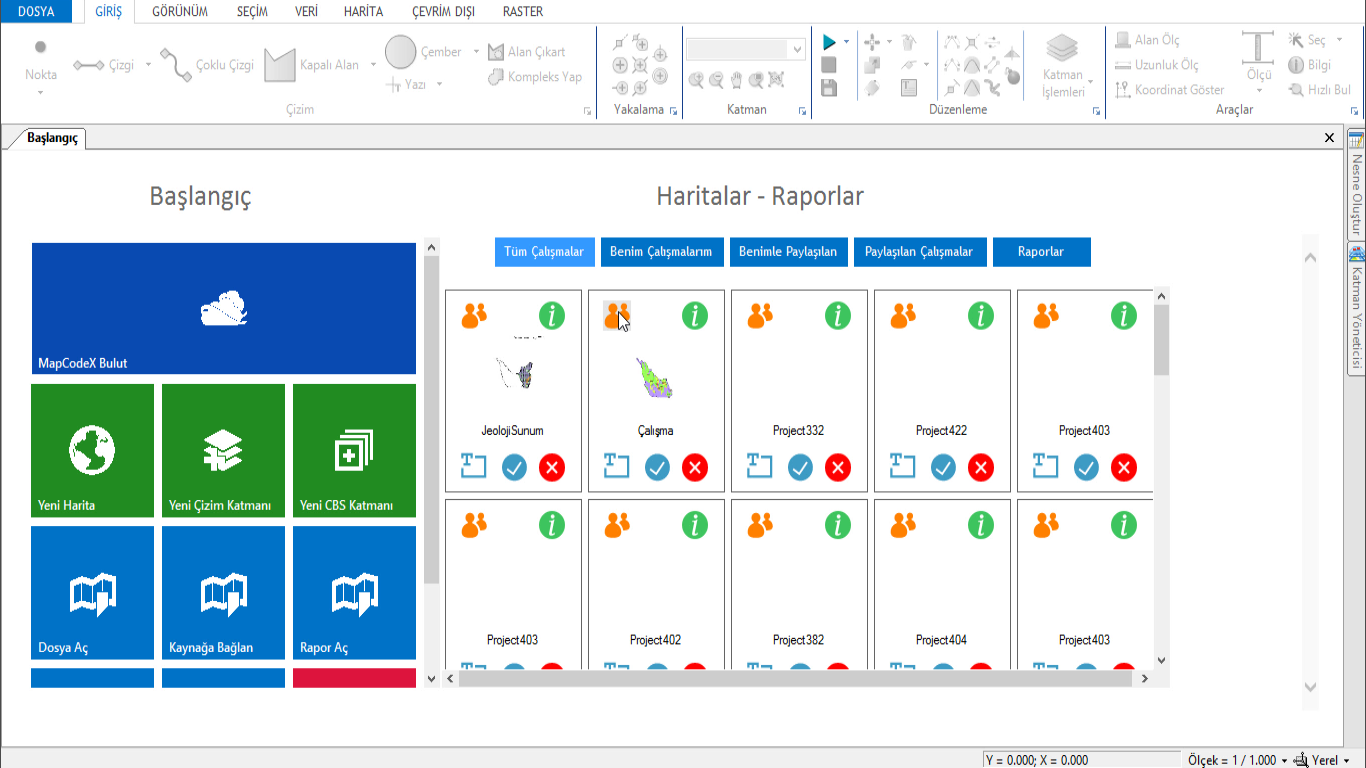This screenshot has width=1366, height=768.
Task: Open a file via Dosya Aç tile
Action: pyautogui.click(x=93, y=593)
